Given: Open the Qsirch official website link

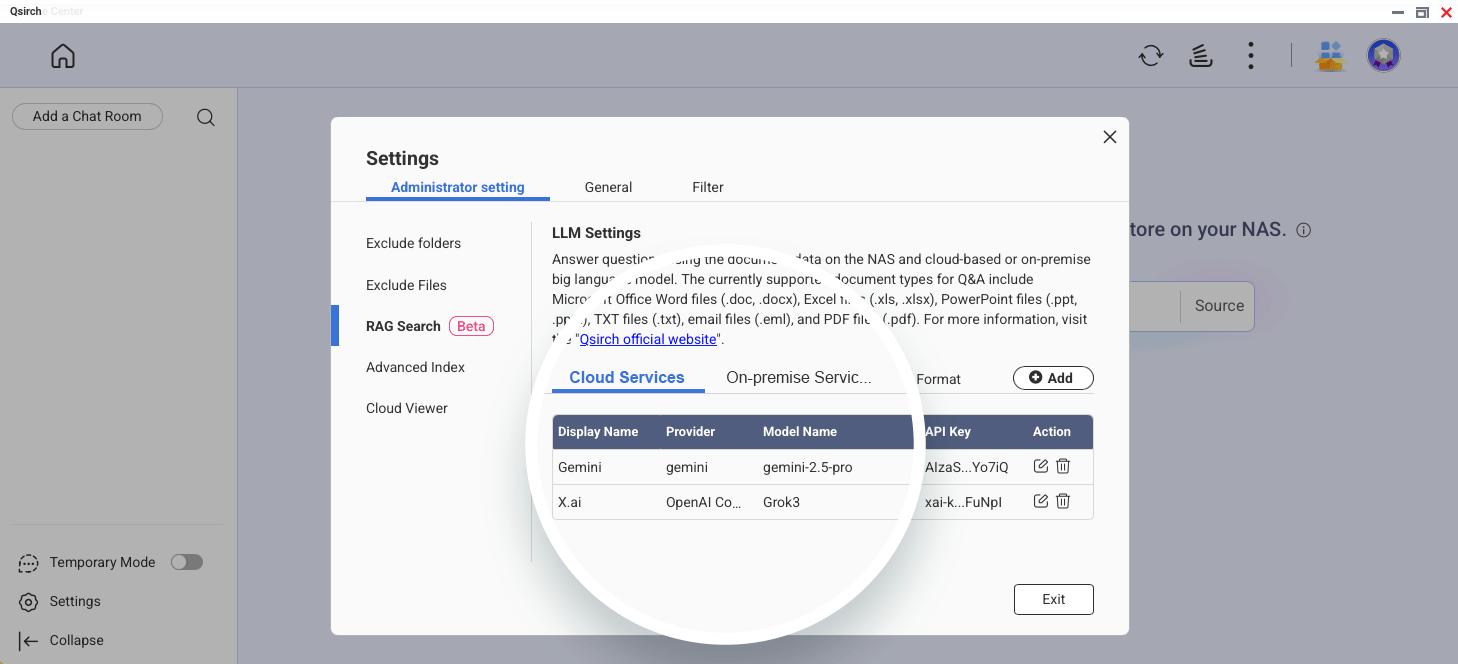Looking at the screenshot, I should click(648, 339).
